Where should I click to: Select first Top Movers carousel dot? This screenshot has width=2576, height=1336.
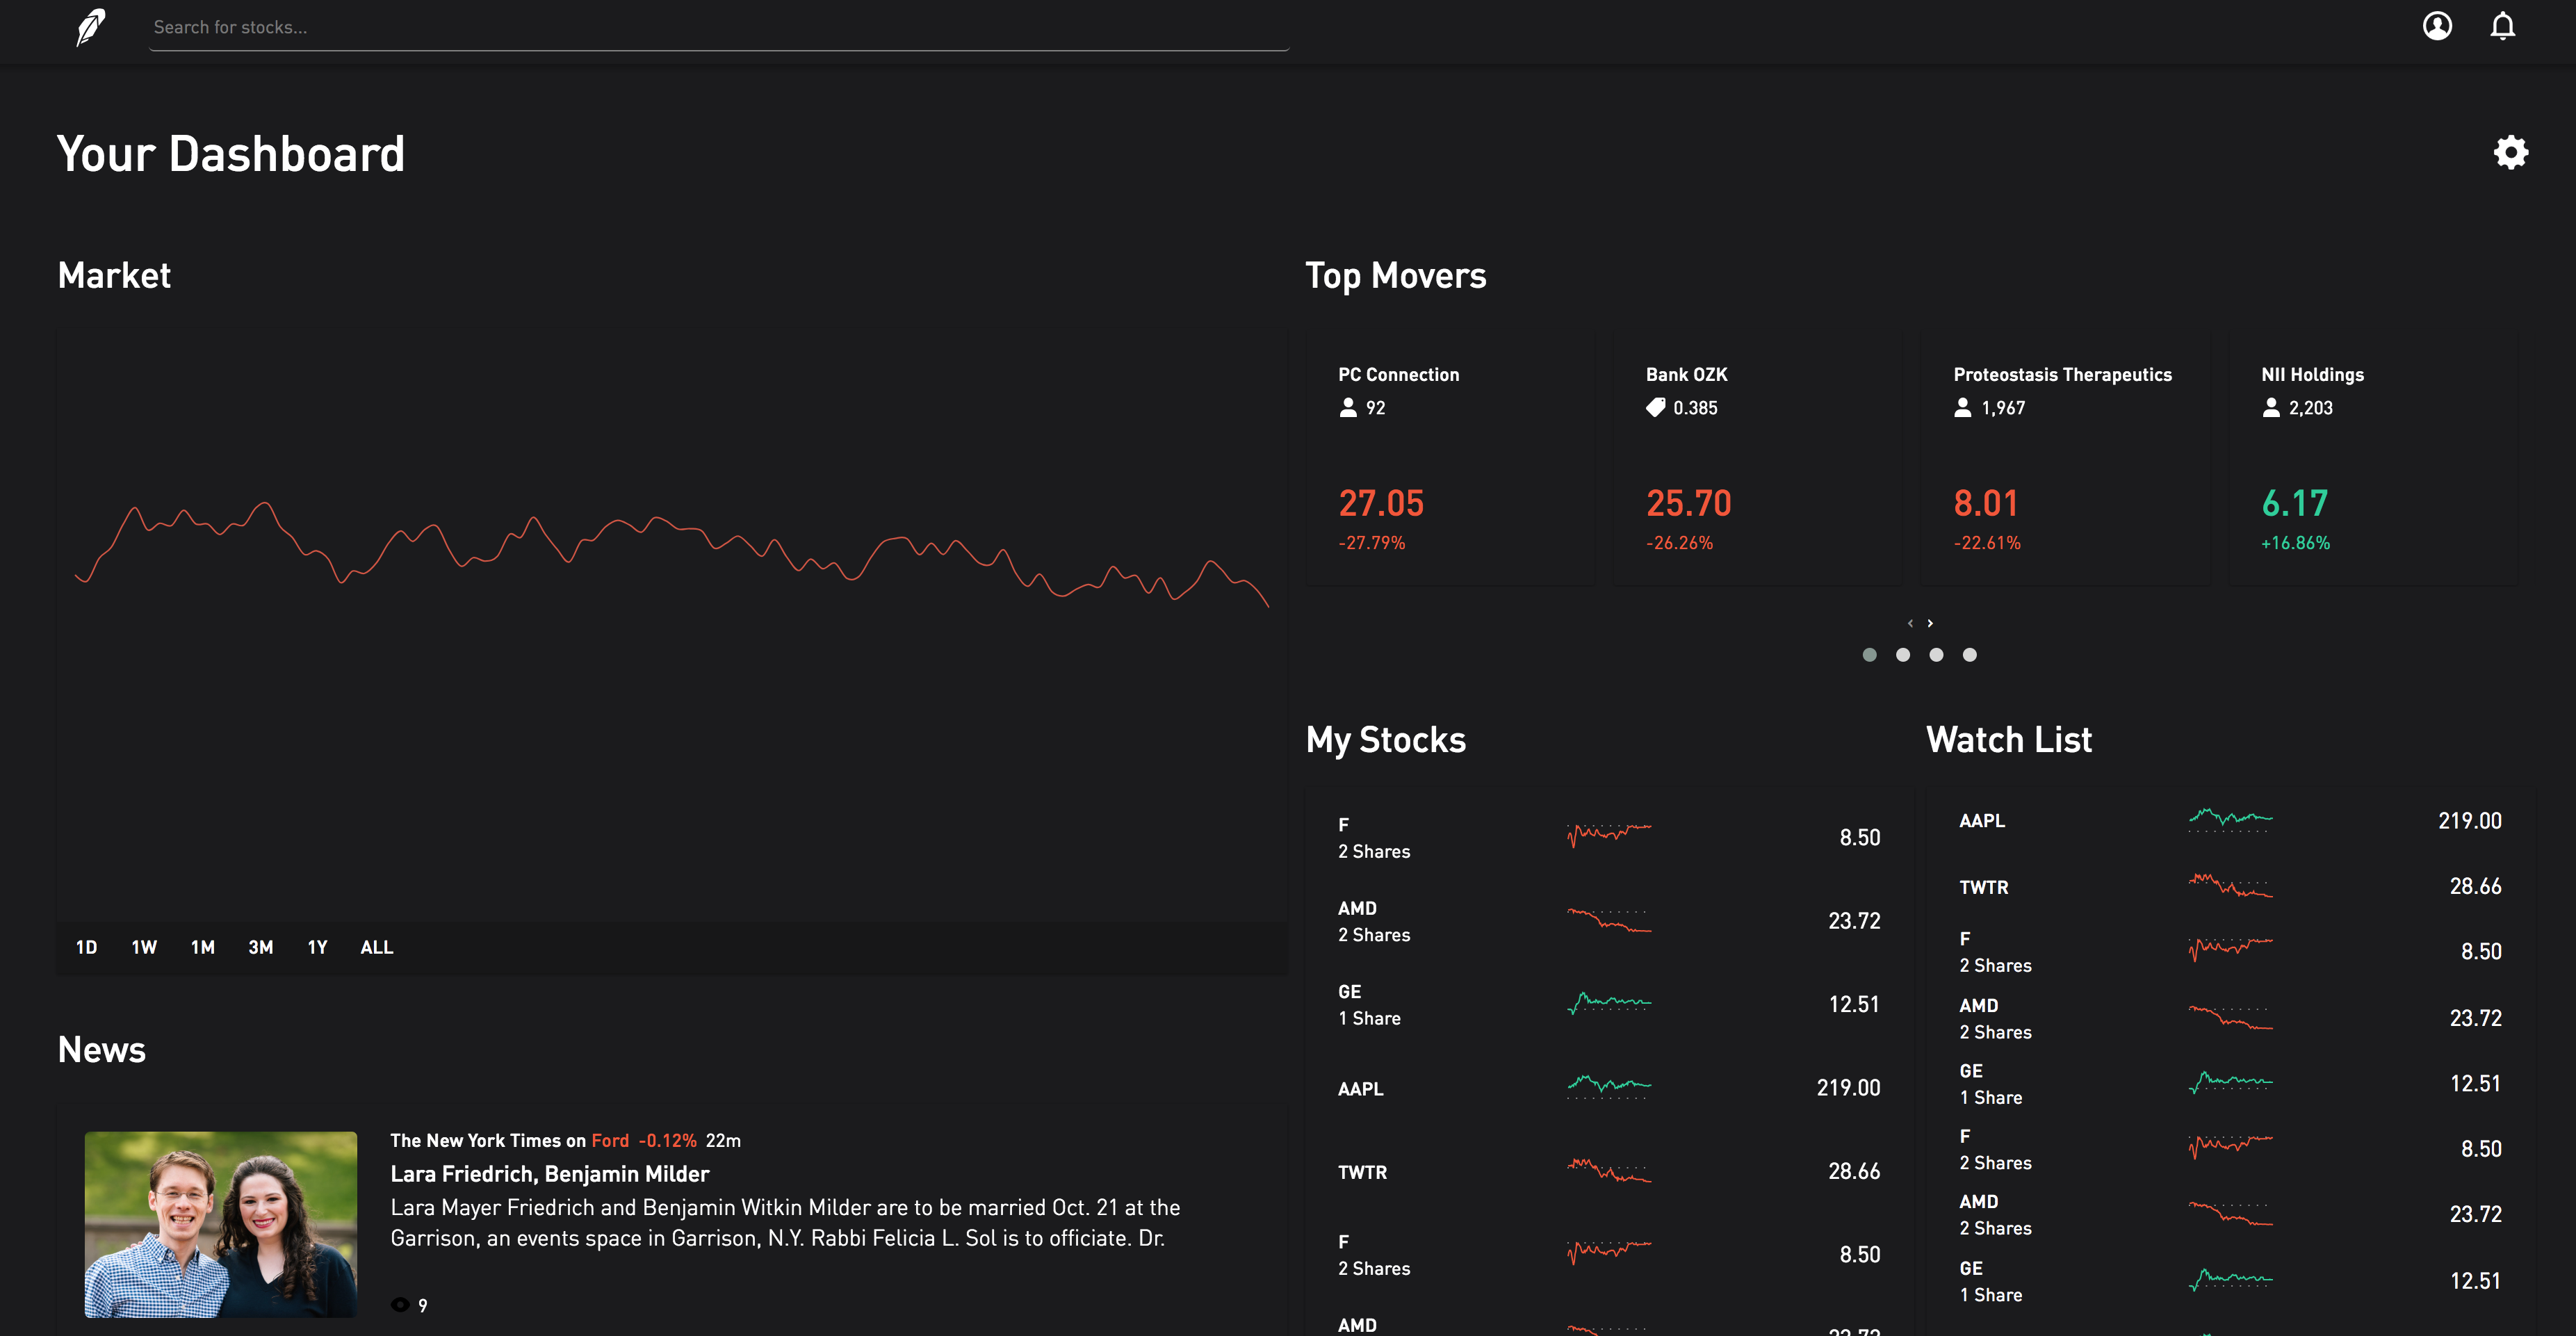tap(1869, 655)
